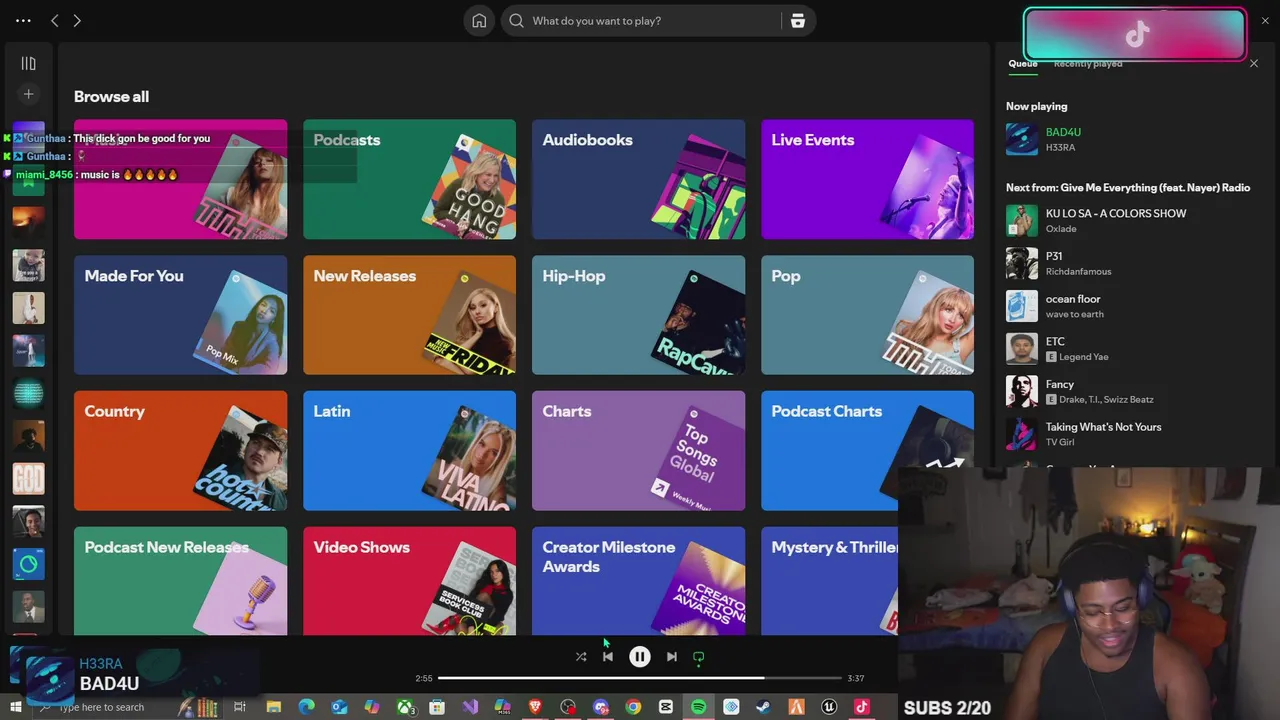Screen dimensions: 1280x720
Task: Pause the current song
Action: click(x=640, y=657)
